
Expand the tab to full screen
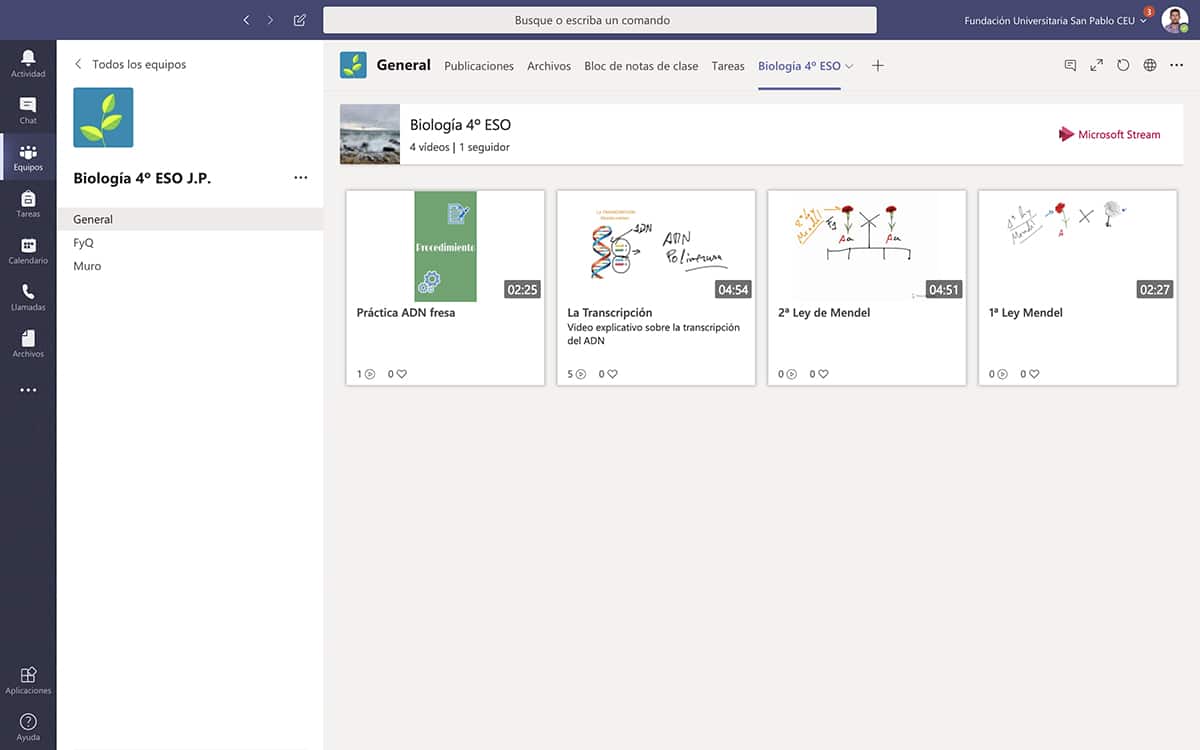1096,65
